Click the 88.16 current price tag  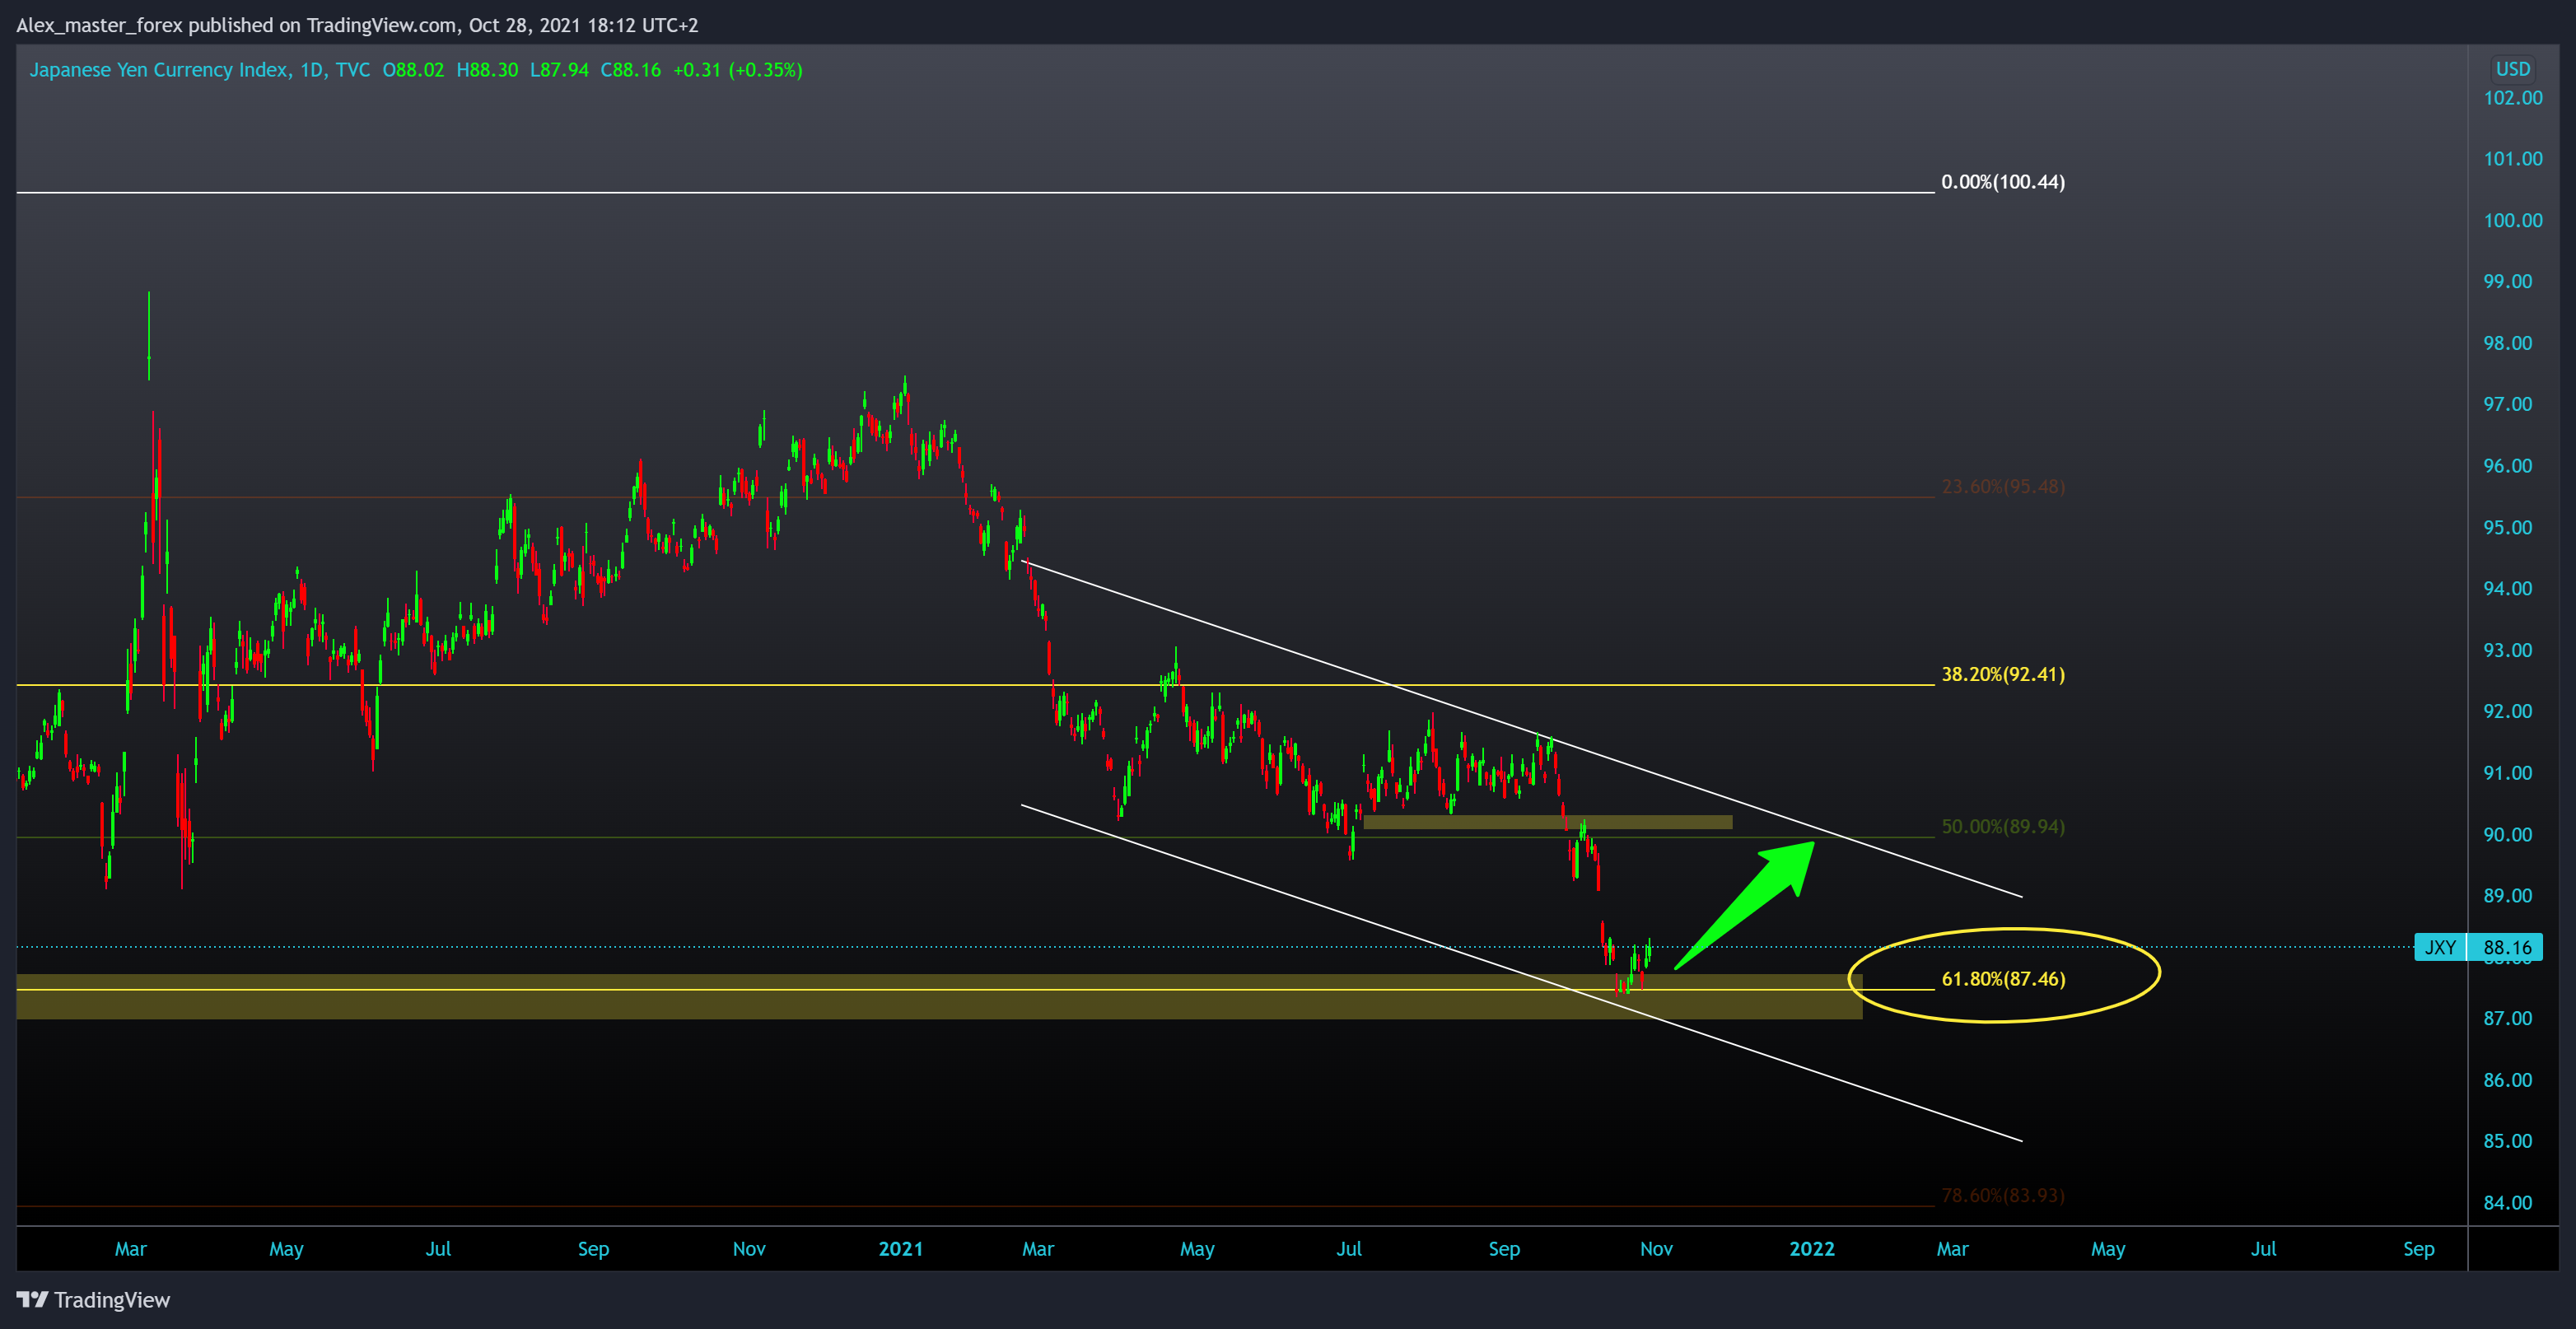coord(2507,947)
